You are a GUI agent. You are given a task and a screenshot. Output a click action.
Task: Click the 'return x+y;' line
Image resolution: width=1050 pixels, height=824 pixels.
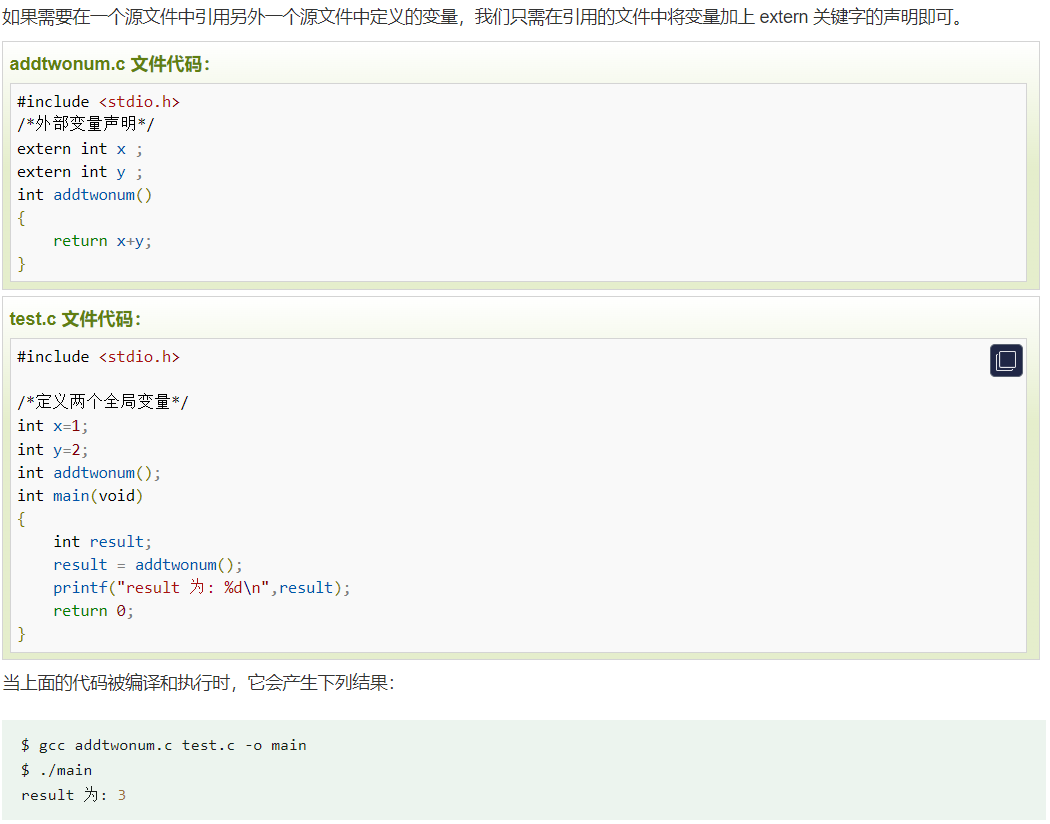point(102,242)
